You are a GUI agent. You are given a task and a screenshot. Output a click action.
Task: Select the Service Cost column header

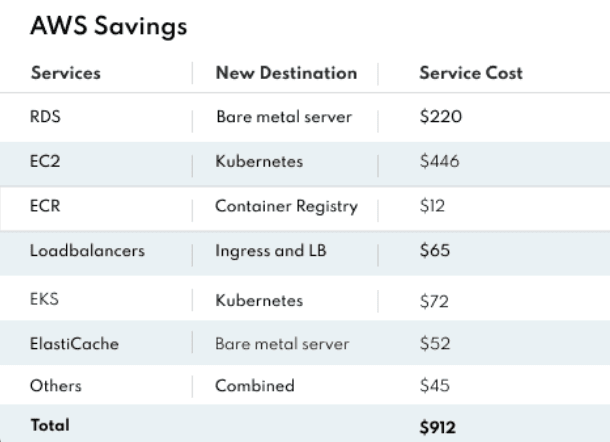(471, 73)
